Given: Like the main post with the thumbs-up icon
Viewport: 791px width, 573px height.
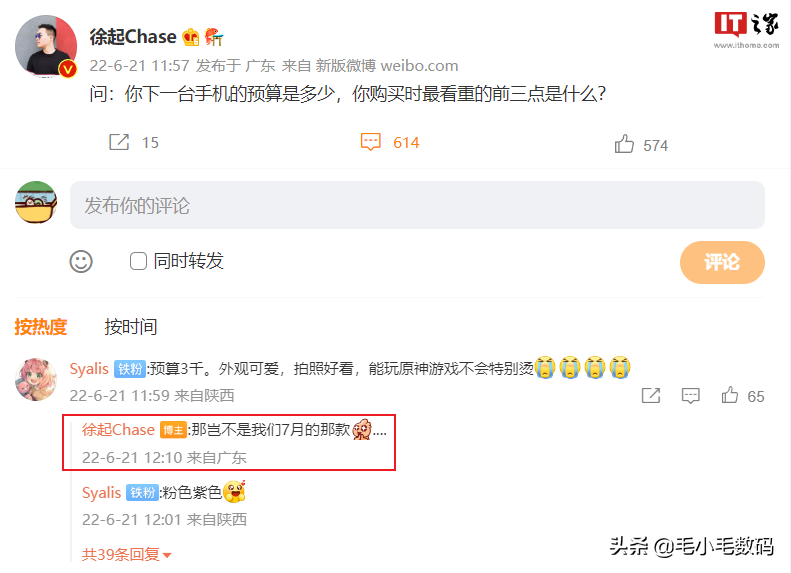Looking at the screenshot, I should (624, 144).
